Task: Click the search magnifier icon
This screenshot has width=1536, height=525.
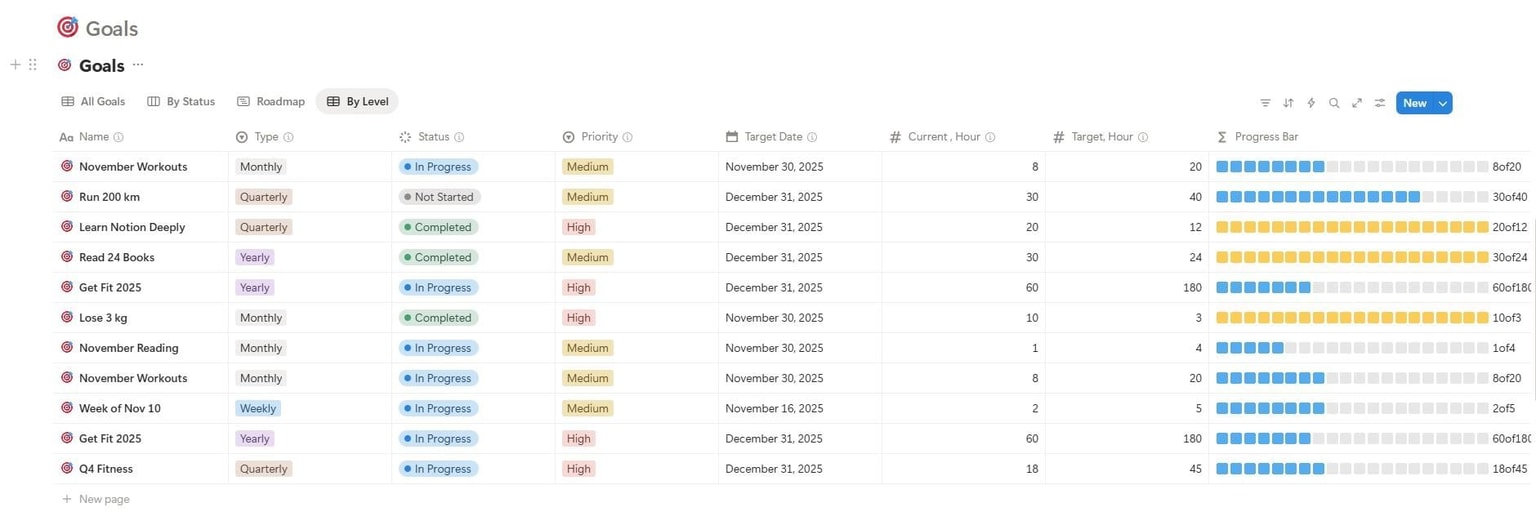Action: [x=1334, y=103]
